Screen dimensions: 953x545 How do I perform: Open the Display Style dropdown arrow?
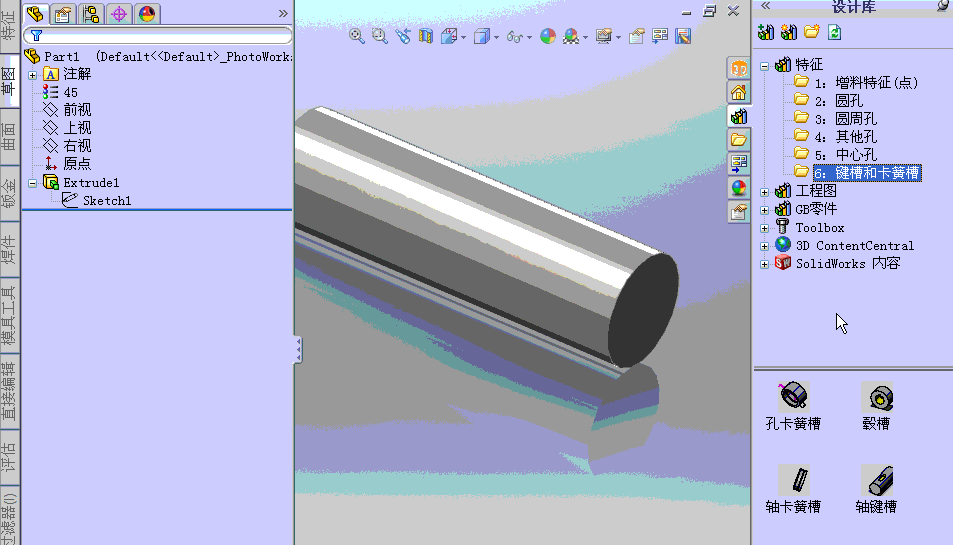497,37
